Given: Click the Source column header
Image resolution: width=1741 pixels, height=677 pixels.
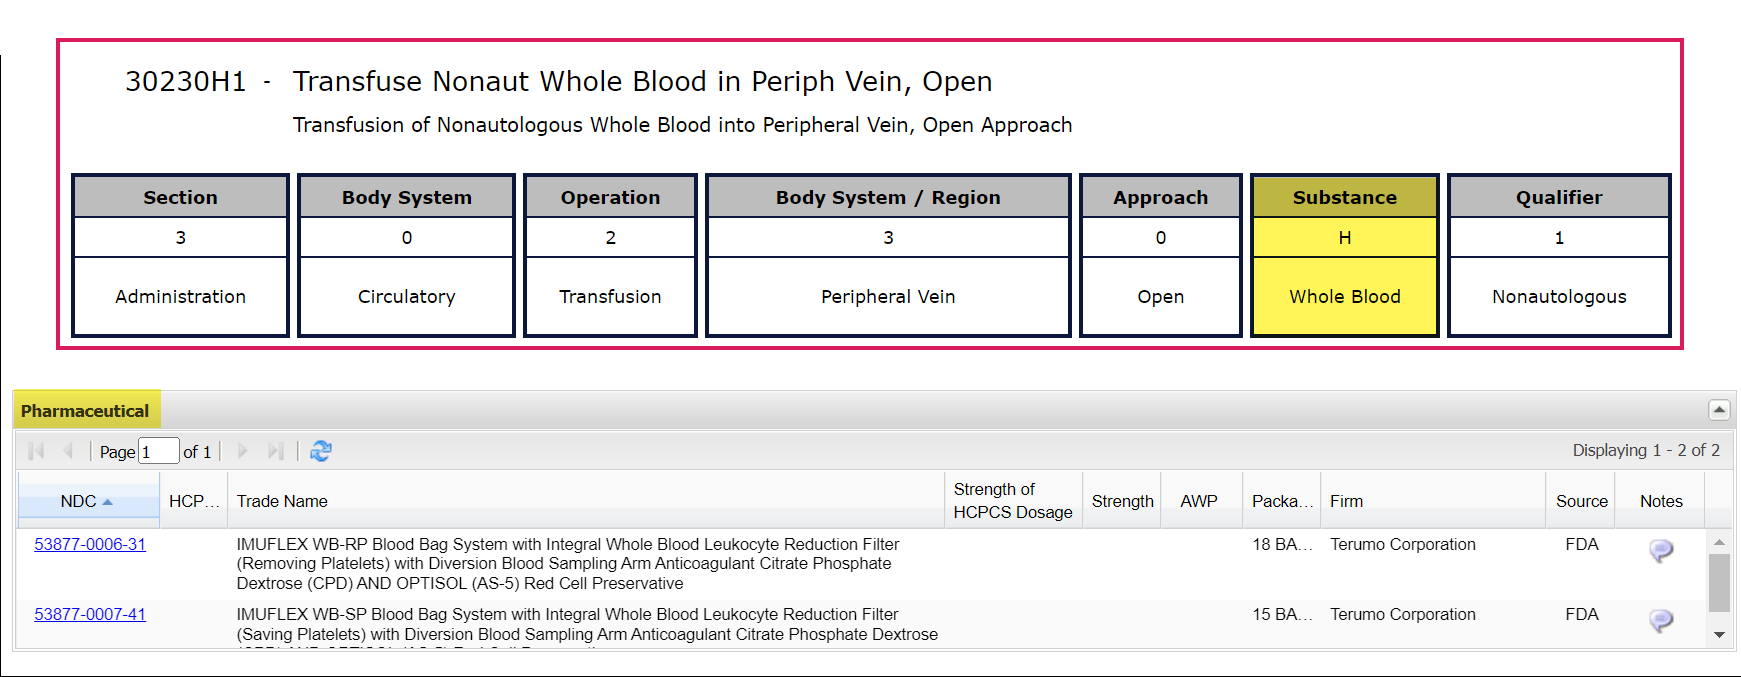Looking at the screenshot, I should (x=1581, y=501).
